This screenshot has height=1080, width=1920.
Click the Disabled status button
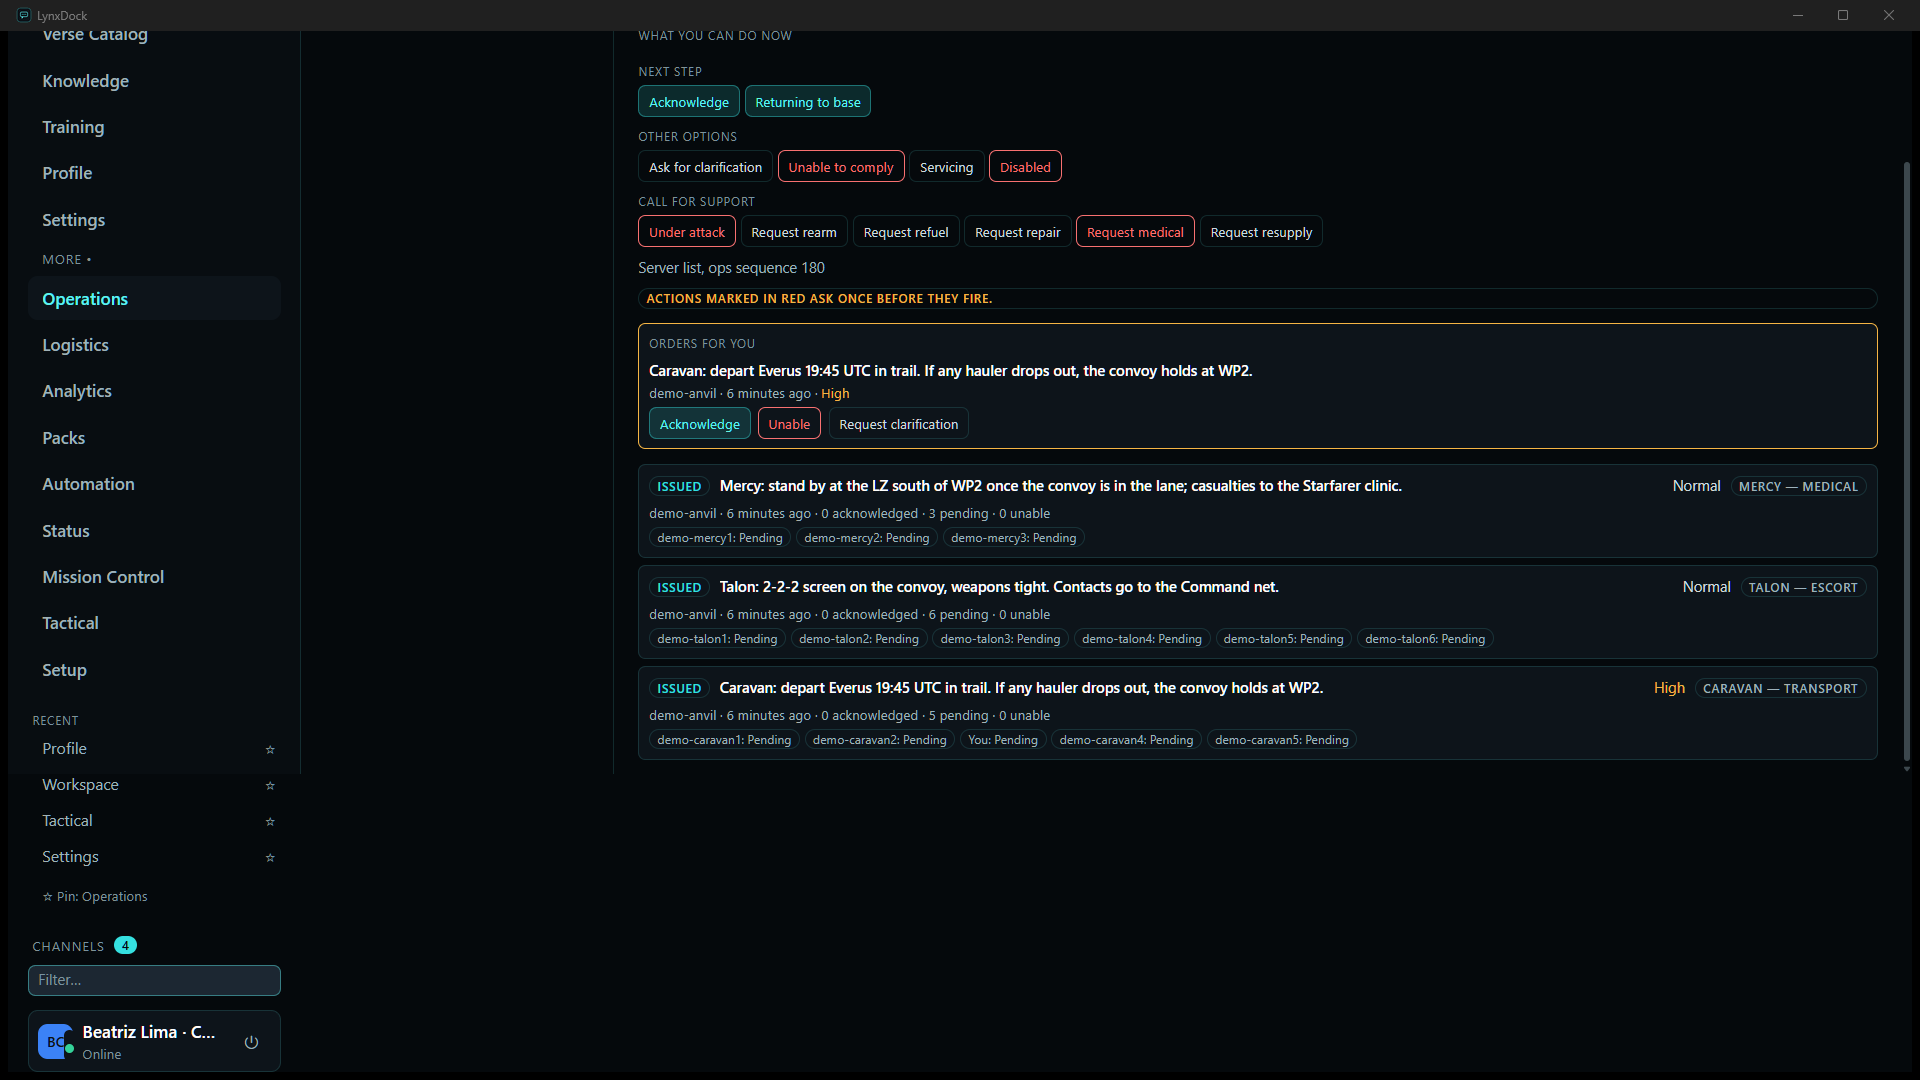point(1025,167)
